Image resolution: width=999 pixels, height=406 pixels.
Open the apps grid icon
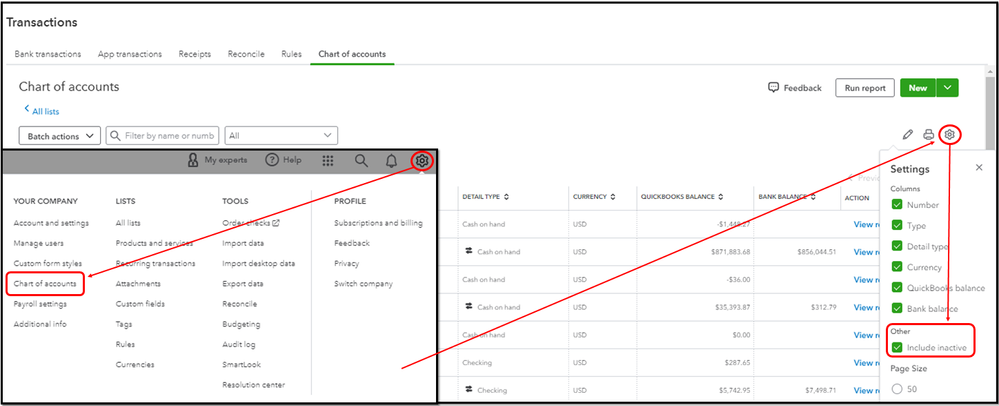pyautogui.click(x=327, y=161)
